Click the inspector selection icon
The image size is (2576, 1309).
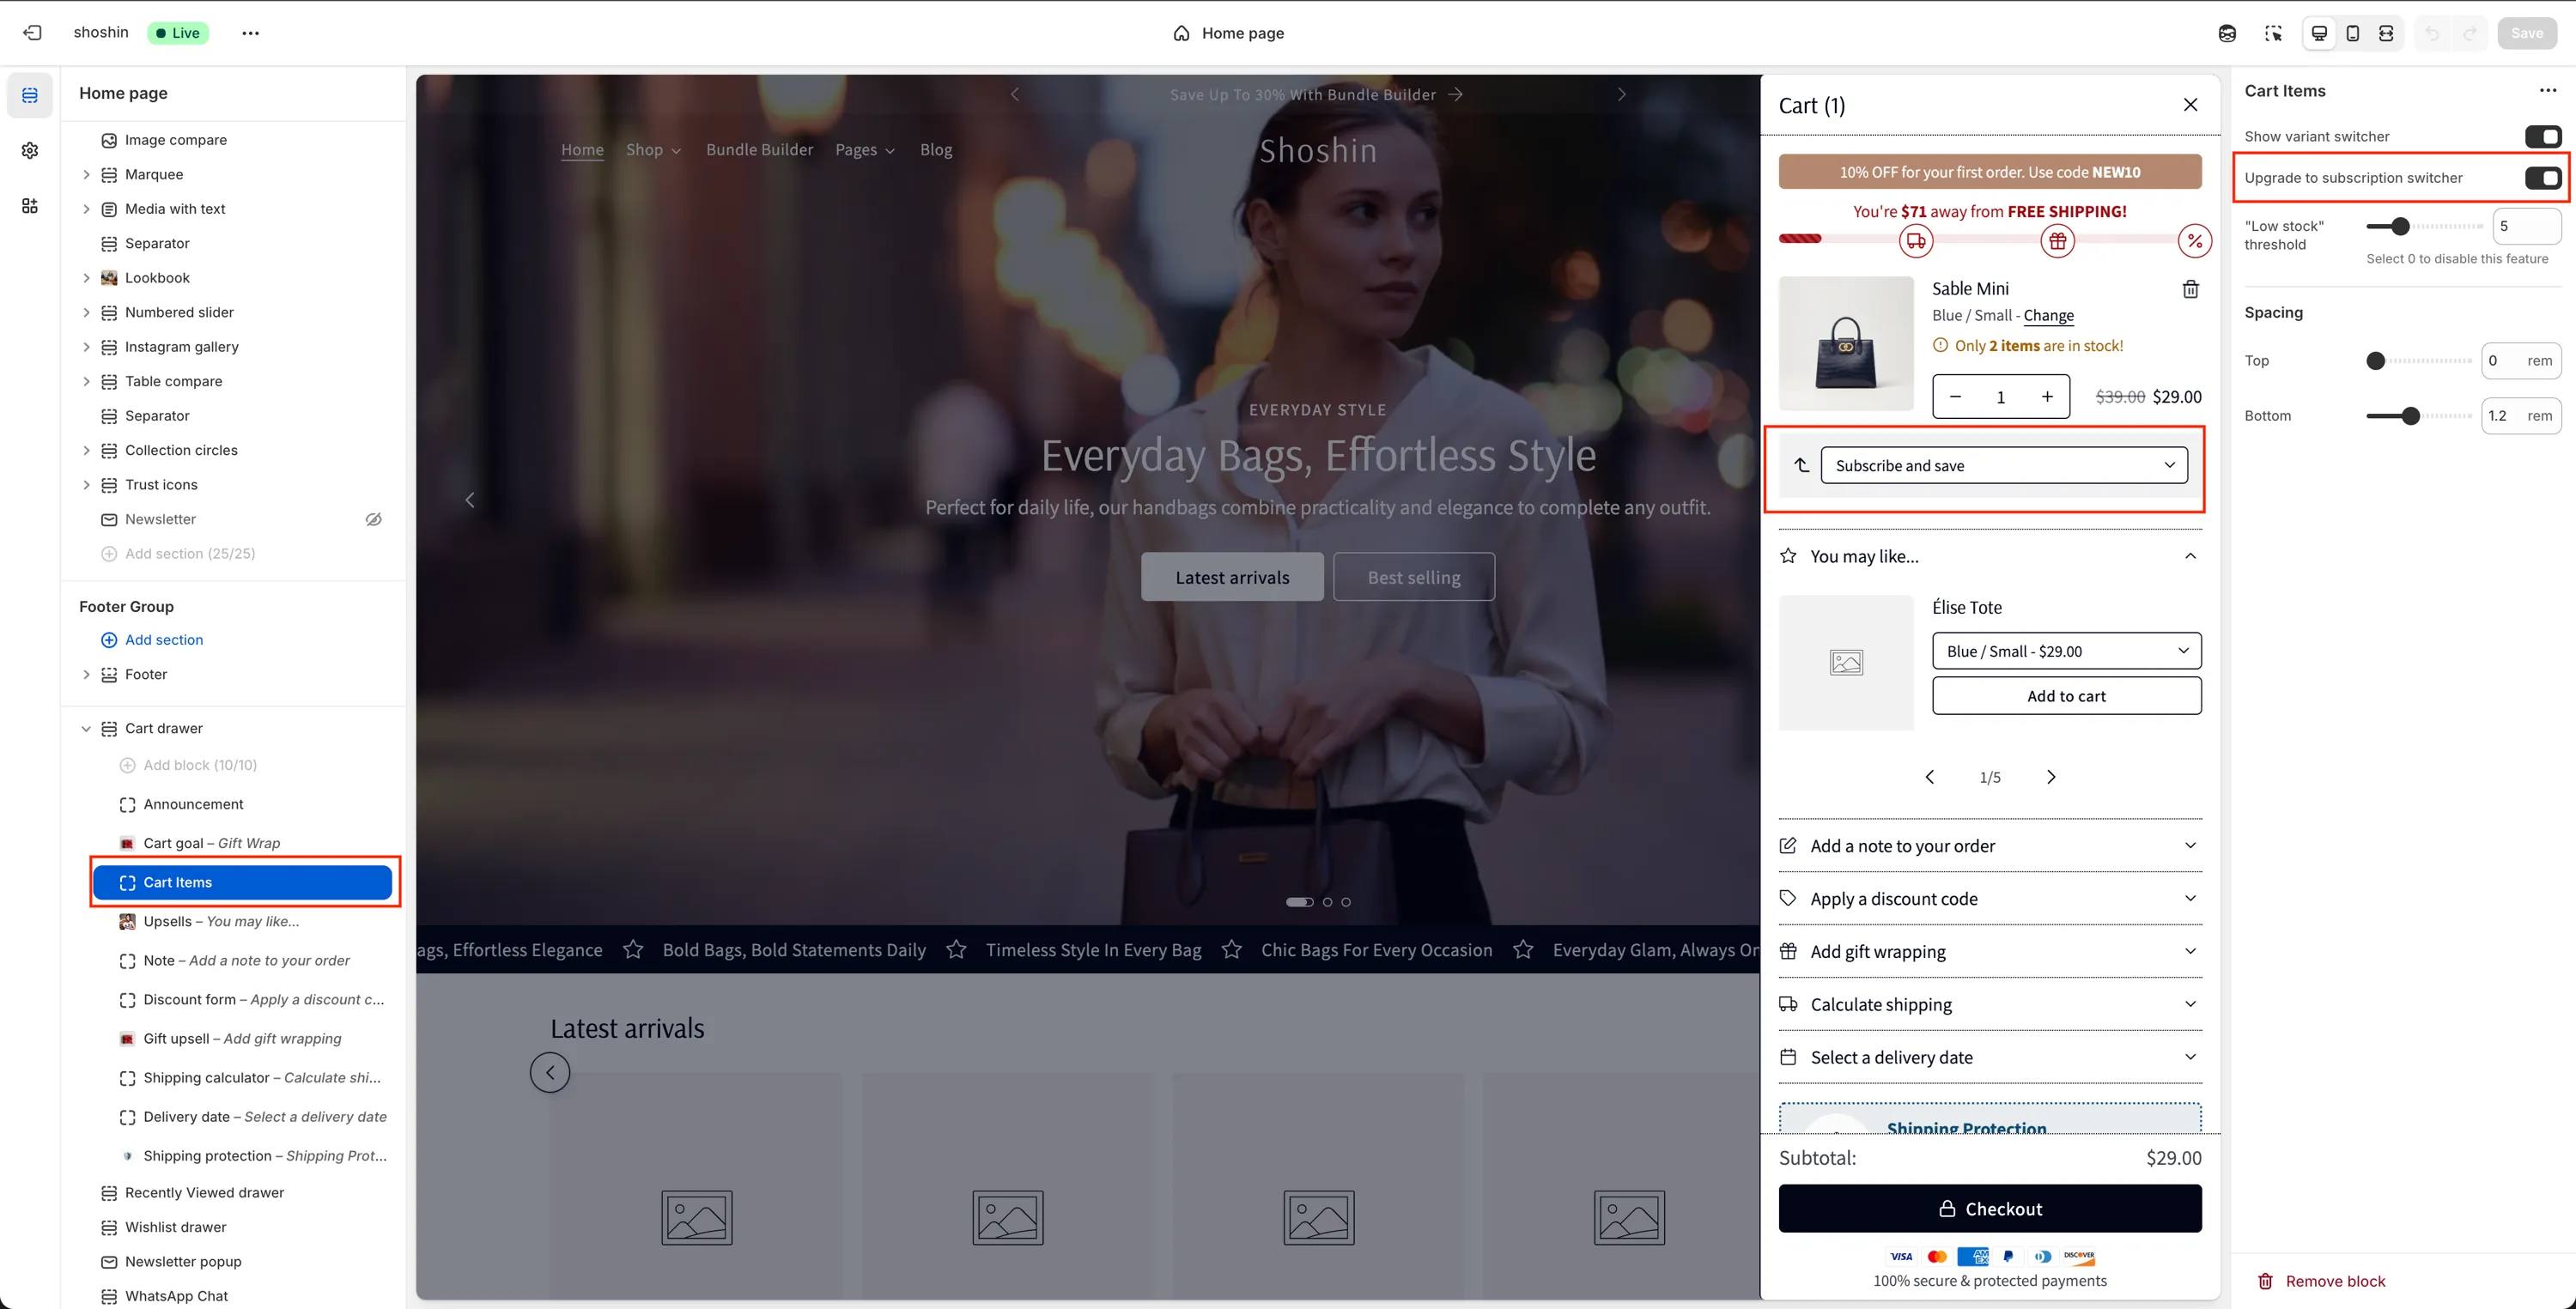pos(2273,33)
